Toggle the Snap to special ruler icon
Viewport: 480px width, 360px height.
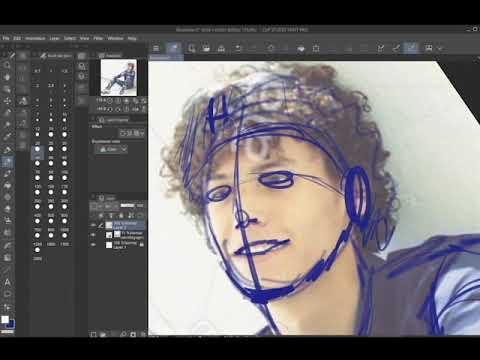(396, 48)
